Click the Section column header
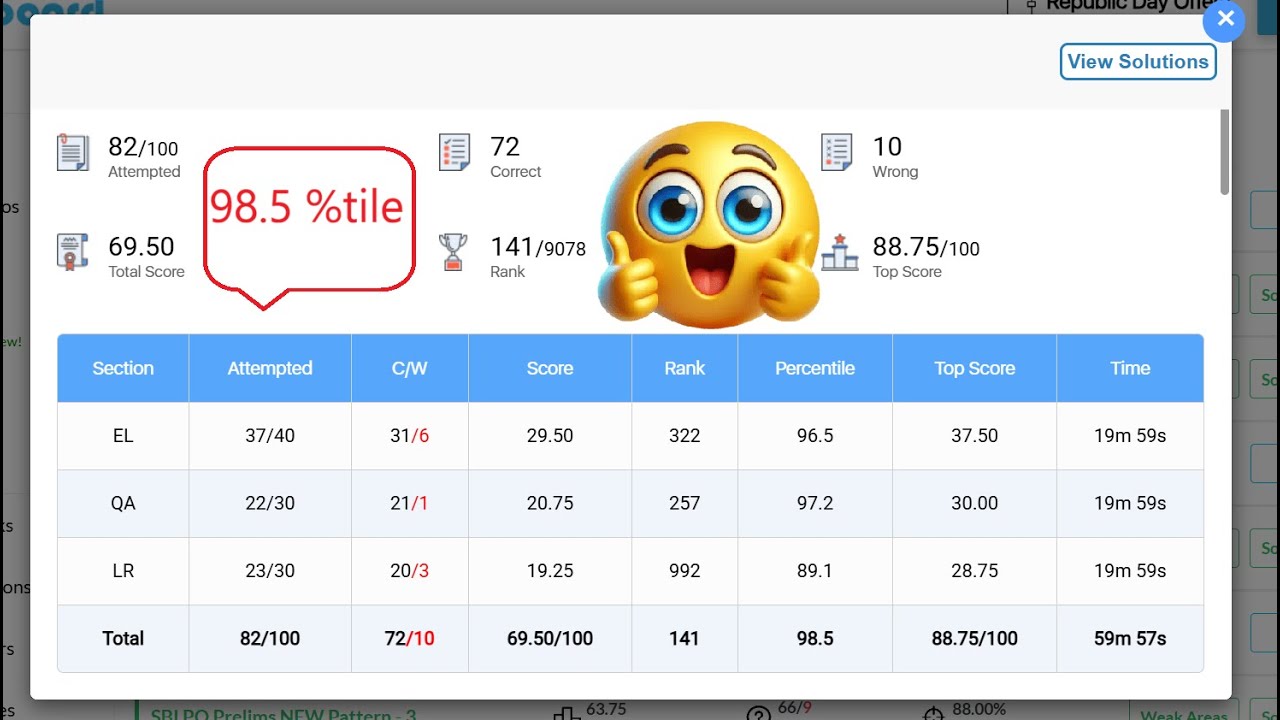The width and height of the screenshot is (1280, 720). coord(123,368)
